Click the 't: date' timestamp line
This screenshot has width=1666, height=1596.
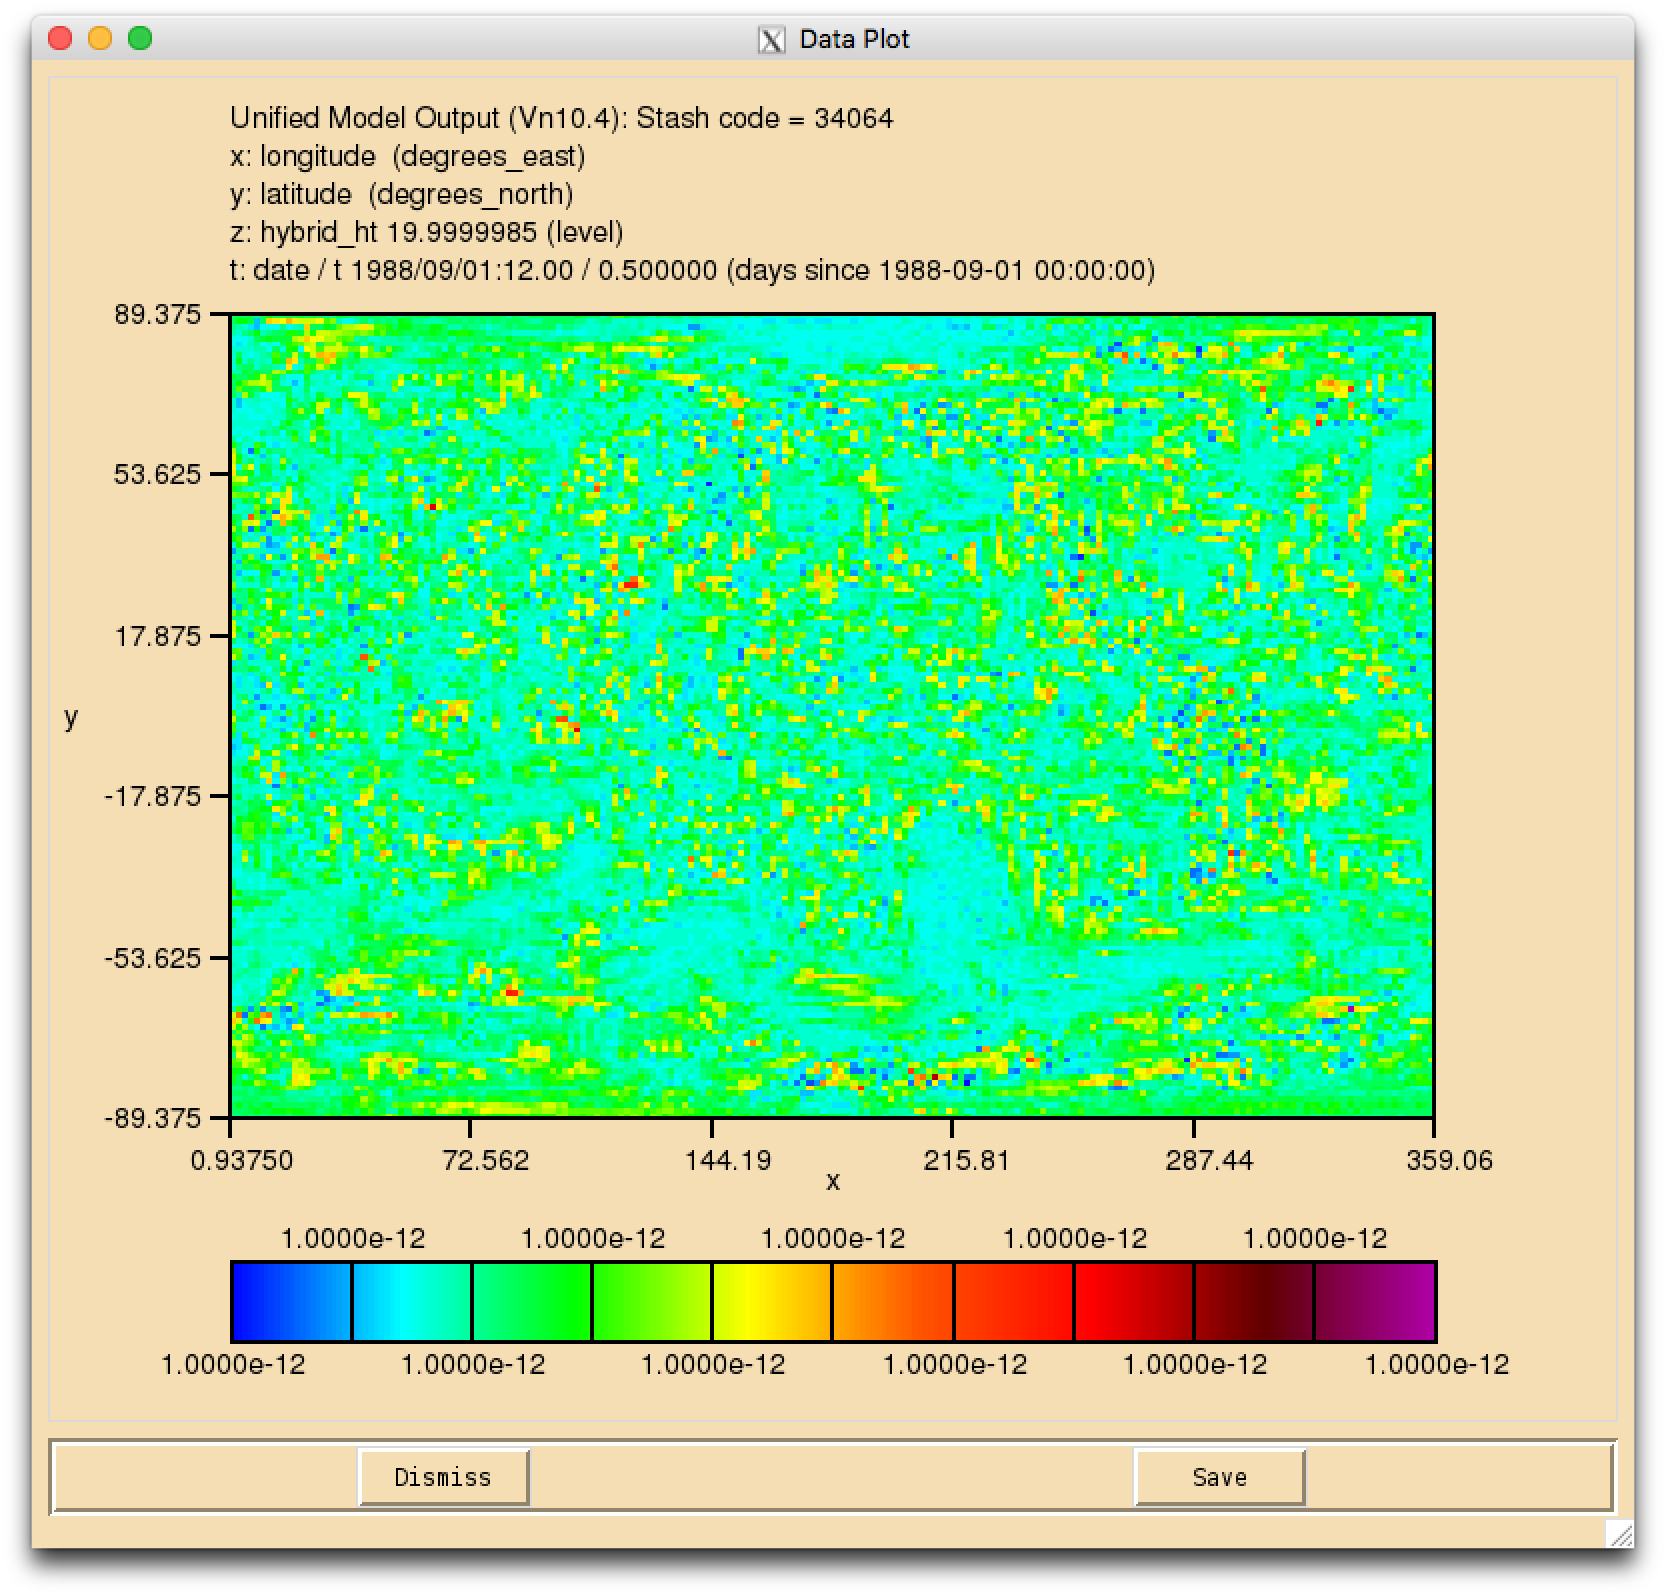point(692,270)
